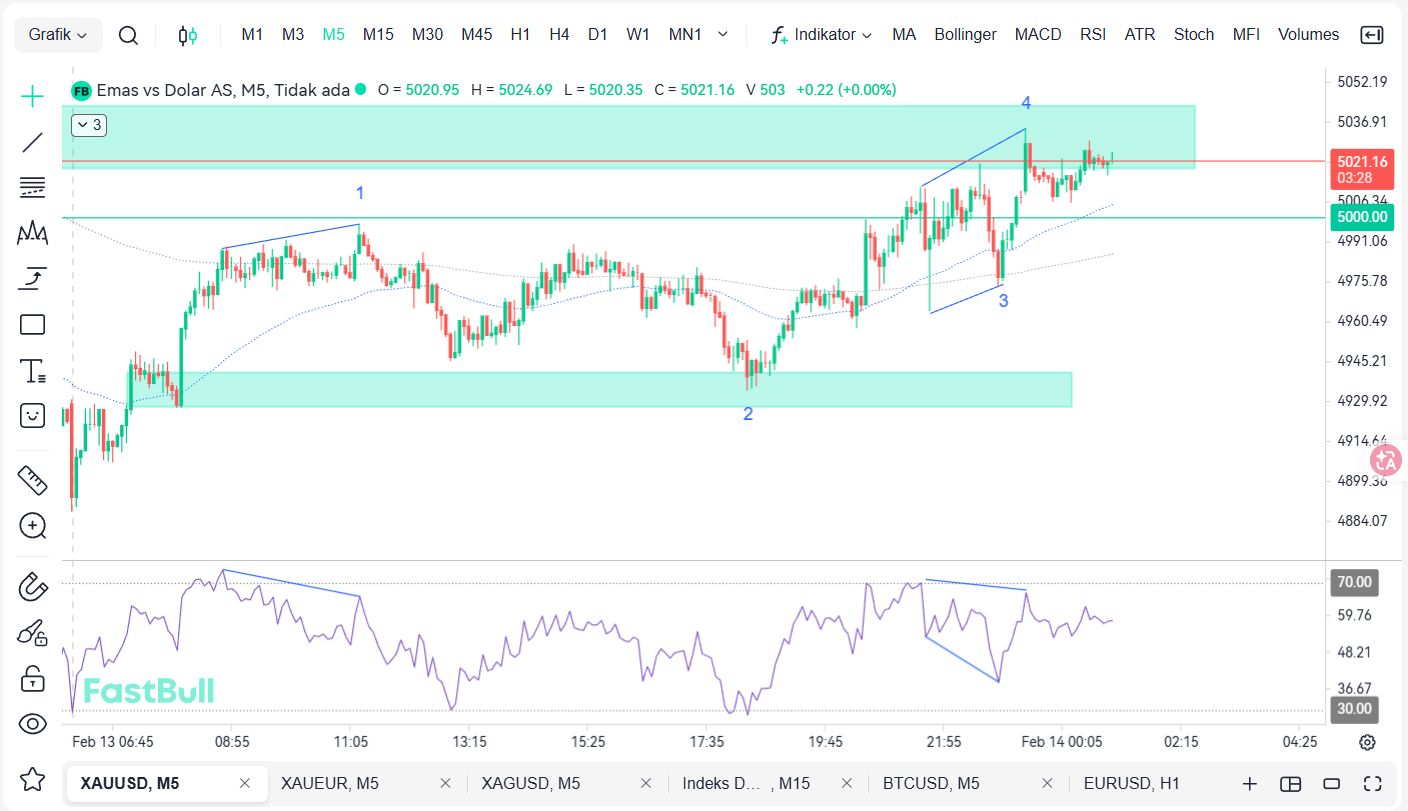Select the trend line drawing tool

click(x=33, y=142)
